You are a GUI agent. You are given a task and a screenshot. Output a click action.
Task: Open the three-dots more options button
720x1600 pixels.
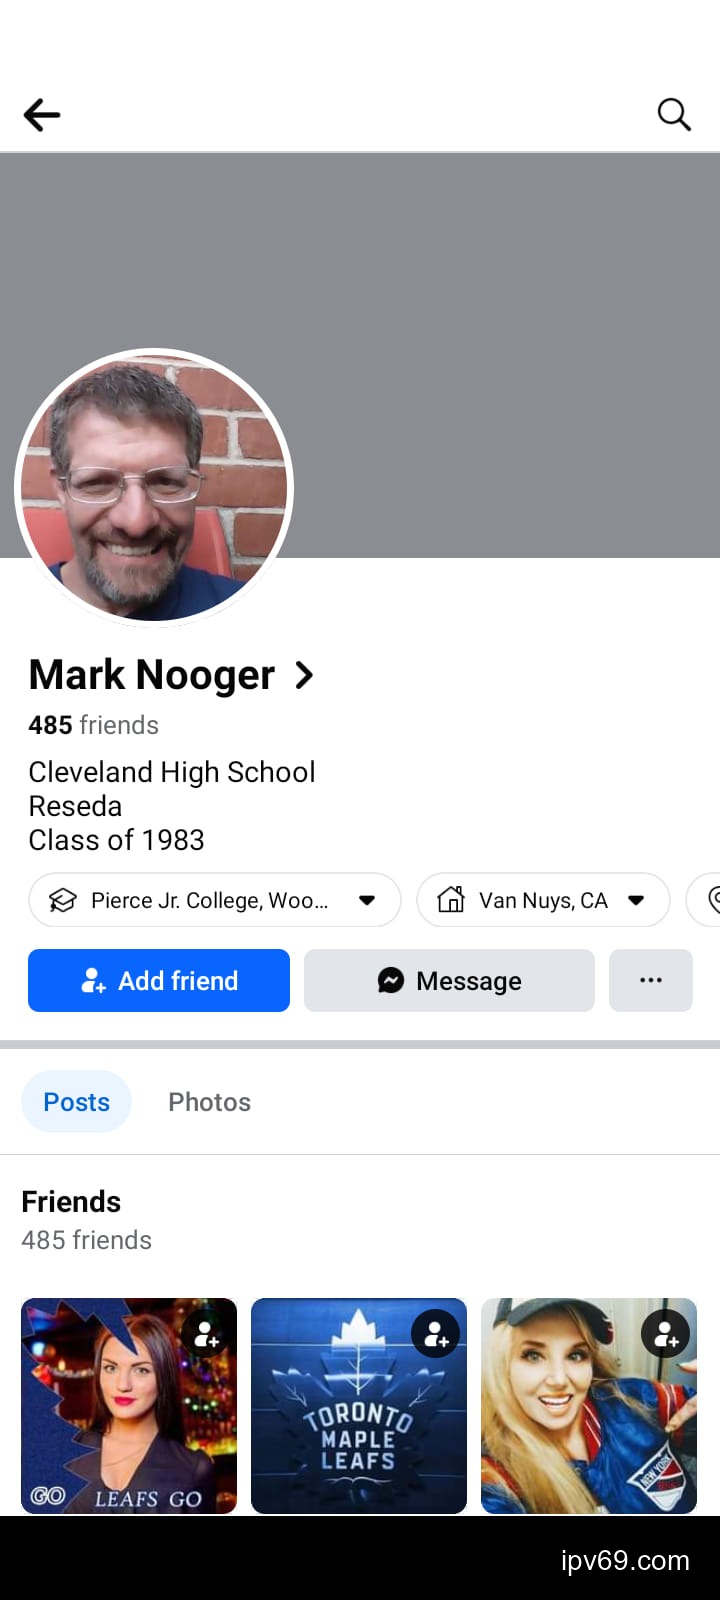[651, 980]
